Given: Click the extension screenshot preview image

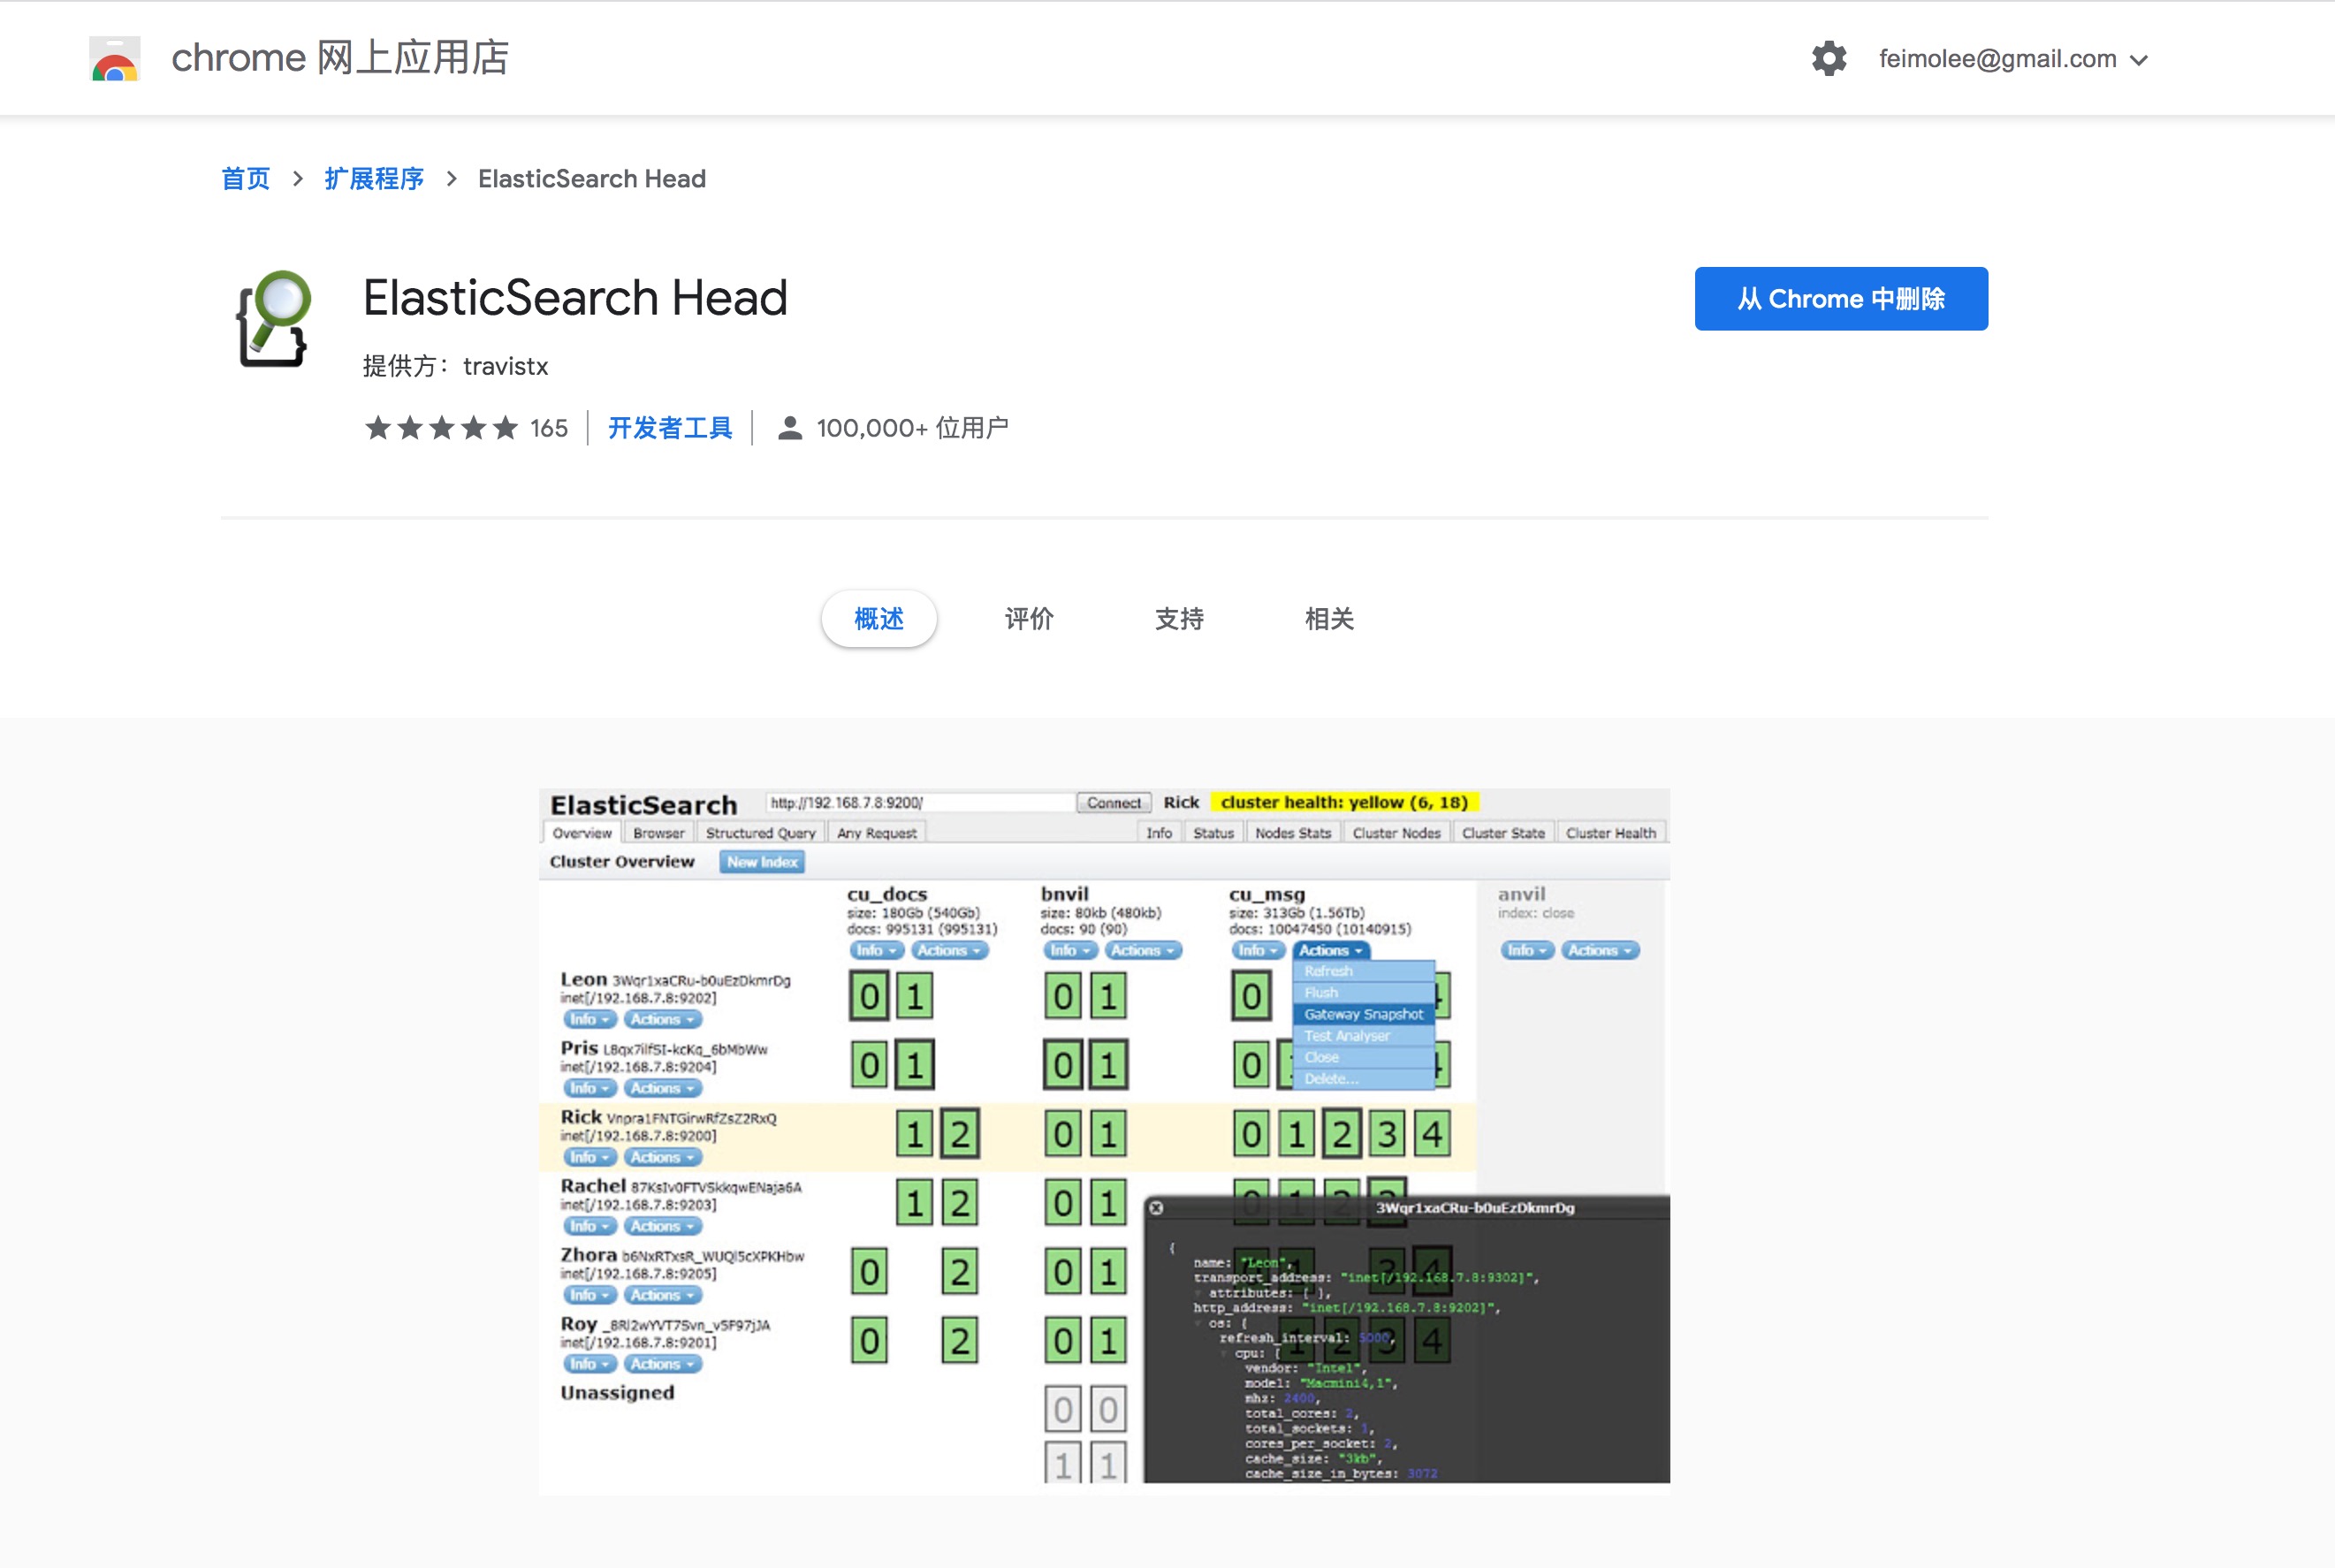Looking at the screenshot, I should [x=1104, y=1140].
